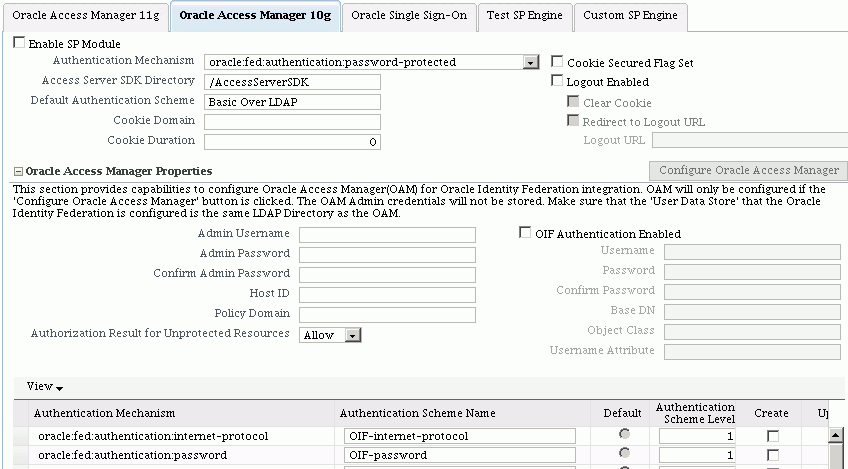The image size is (848, 469).
Task: Click the Logout URL field
Action: coord(750,140)
